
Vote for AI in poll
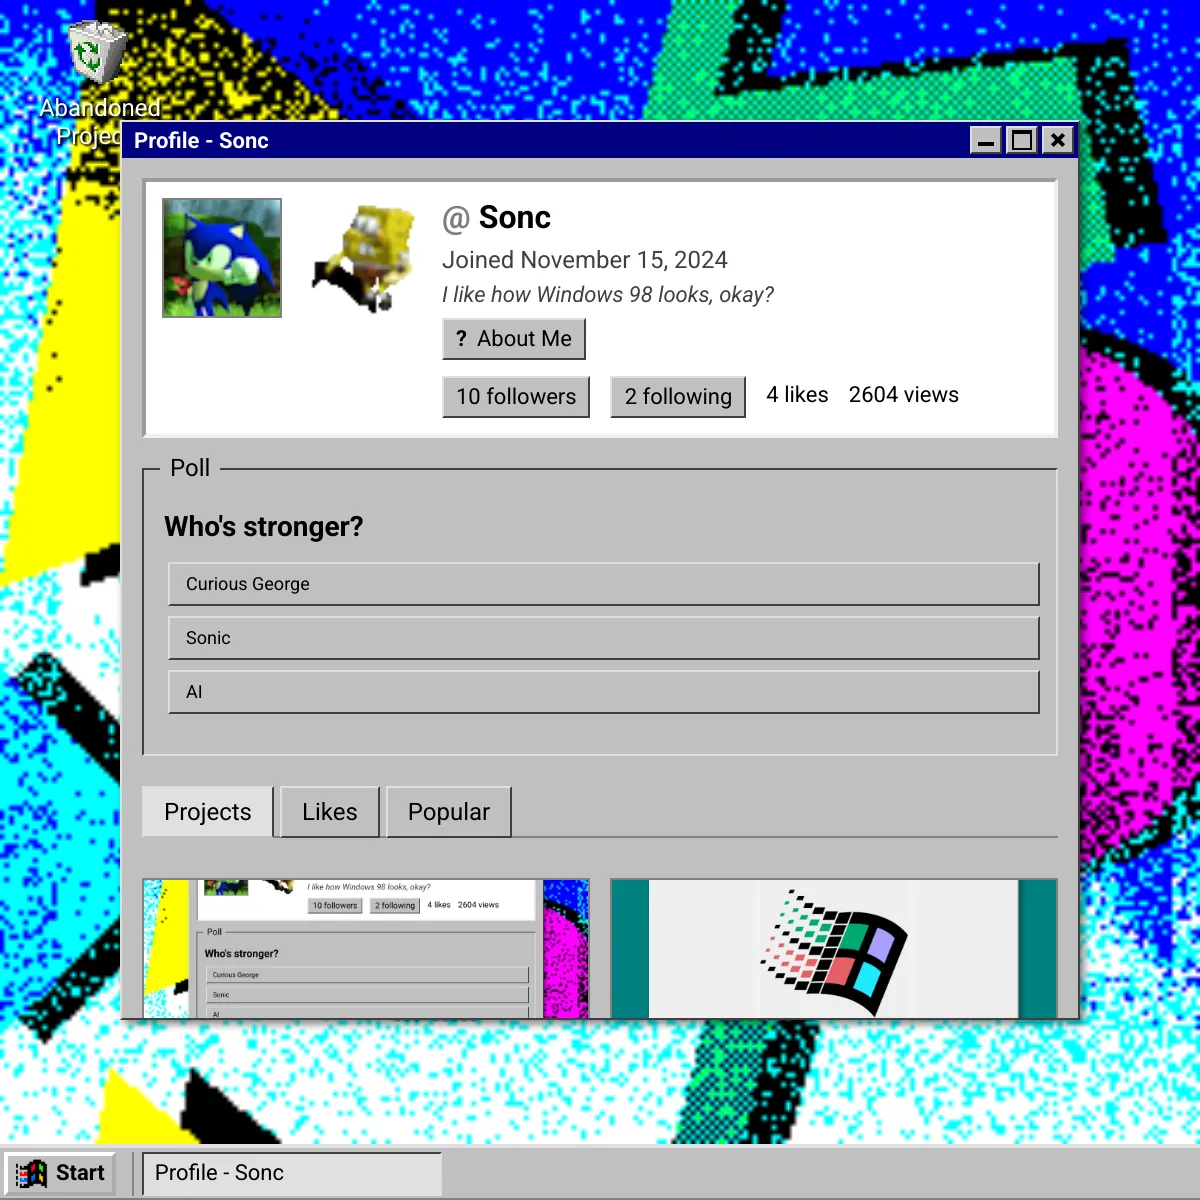pyautogui.click(x=604, y=692)
